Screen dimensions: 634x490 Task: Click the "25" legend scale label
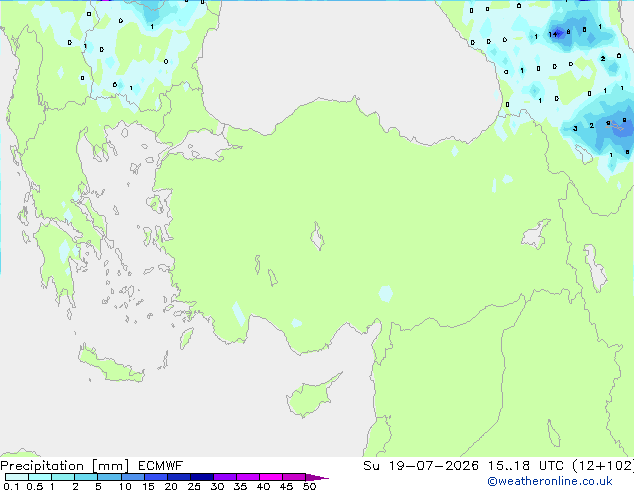pos(194,486)
